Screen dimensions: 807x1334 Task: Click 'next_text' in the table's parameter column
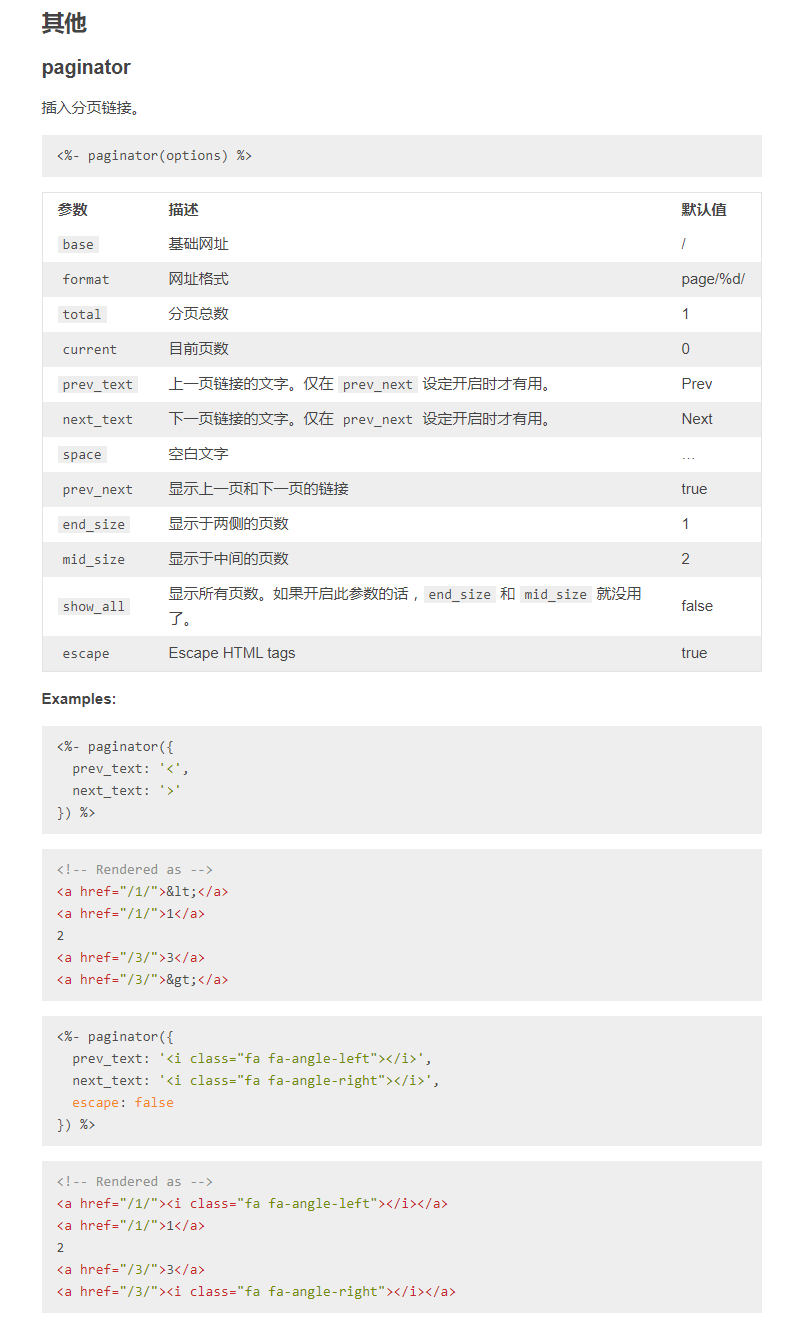coord(97,419)
